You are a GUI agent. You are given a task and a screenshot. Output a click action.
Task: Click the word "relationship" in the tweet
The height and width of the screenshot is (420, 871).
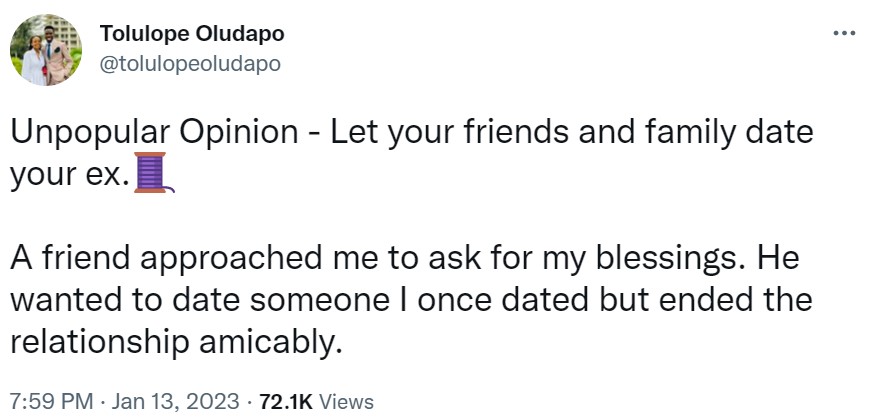click(x=102, y=341)
